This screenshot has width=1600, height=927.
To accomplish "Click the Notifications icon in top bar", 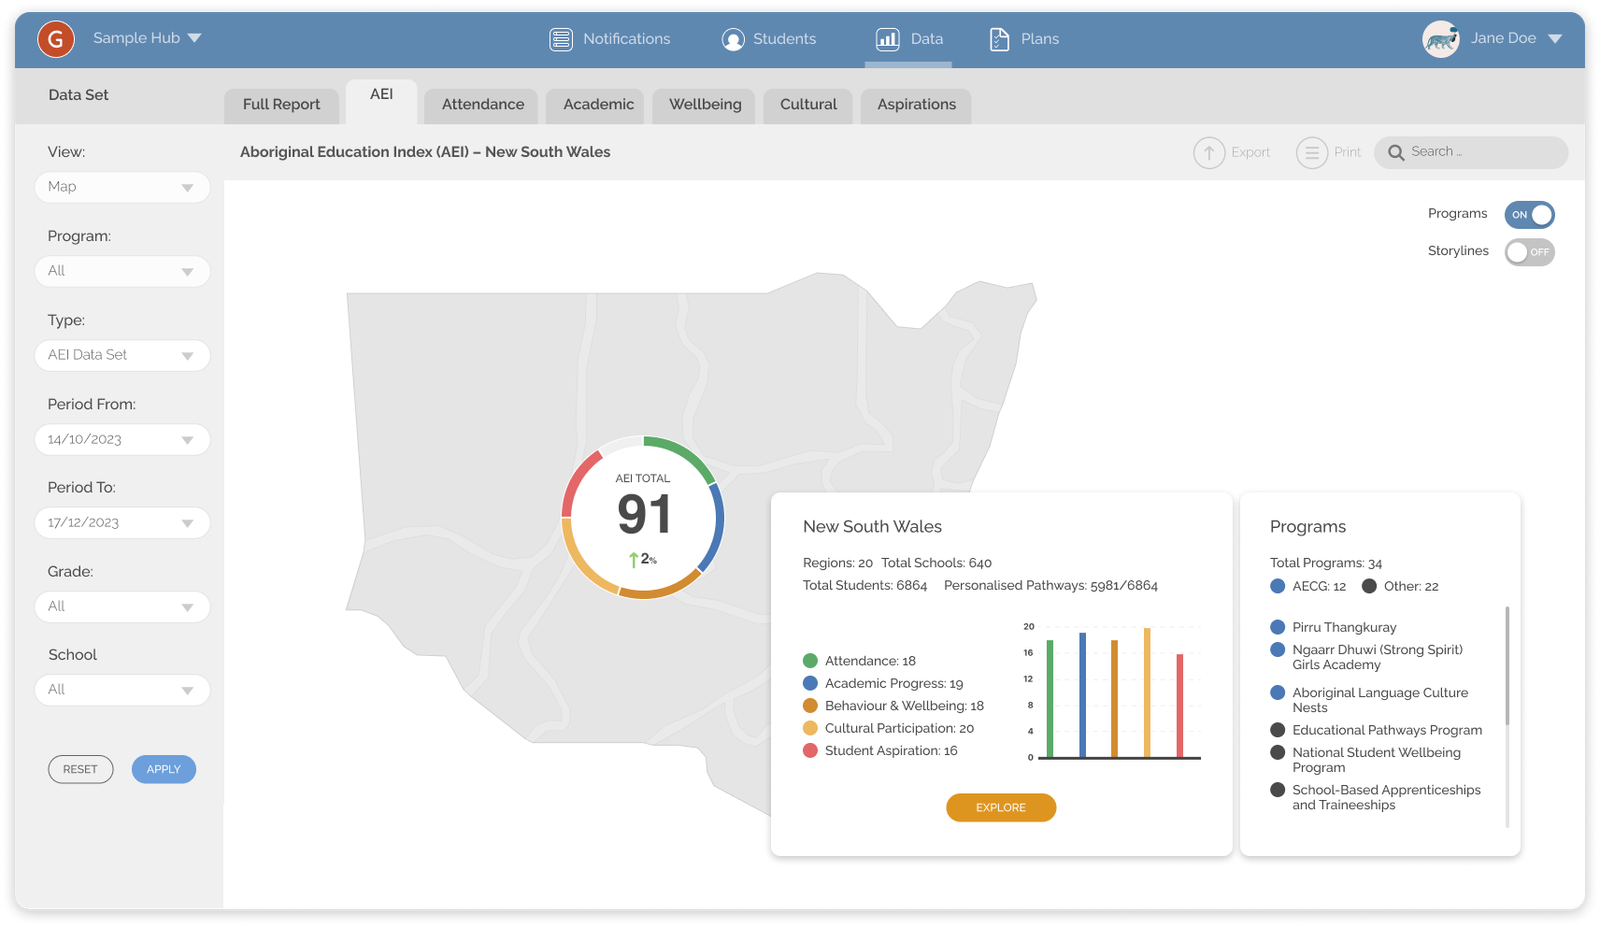I will click(561, 39).
